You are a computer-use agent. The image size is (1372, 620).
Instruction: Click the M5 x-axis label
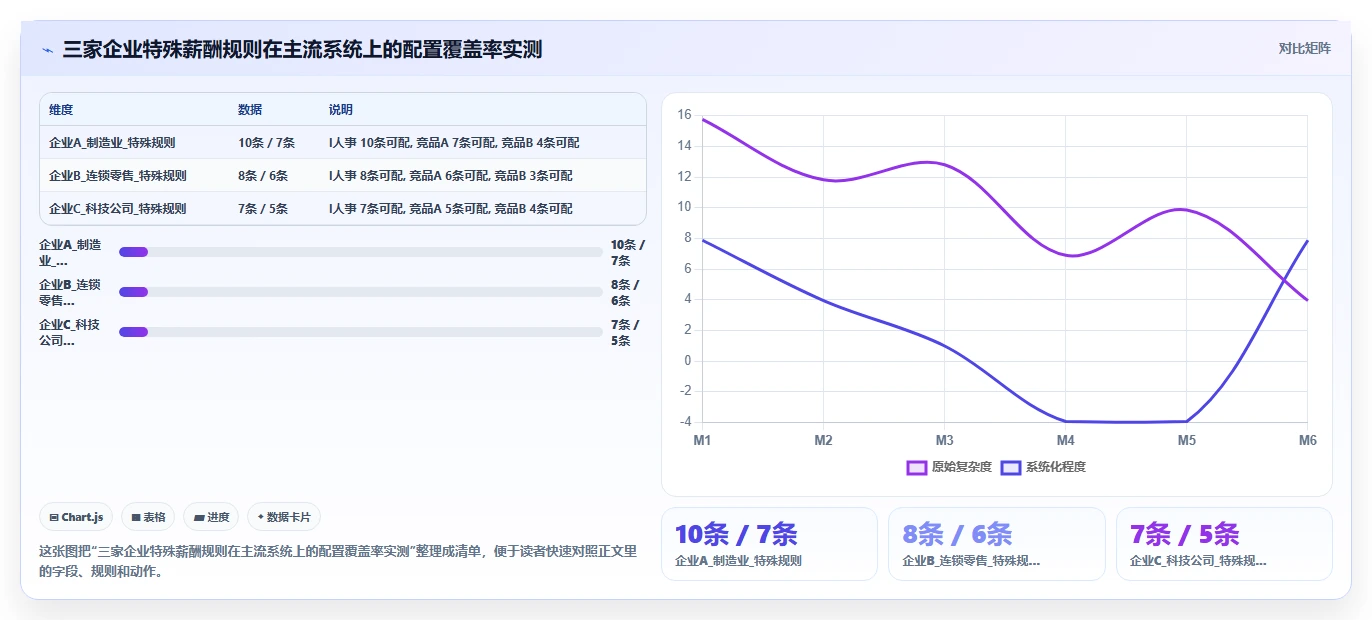click(1186, 440)
